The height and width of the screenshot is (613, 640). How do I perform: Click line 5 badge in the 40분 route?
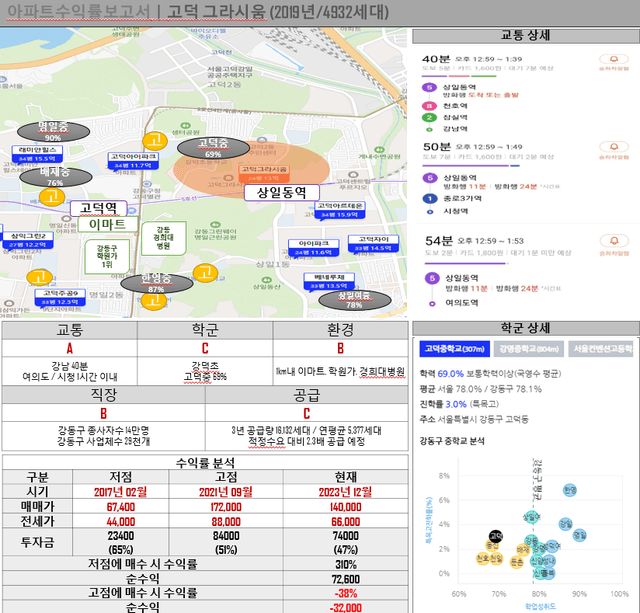pos(429,87)
